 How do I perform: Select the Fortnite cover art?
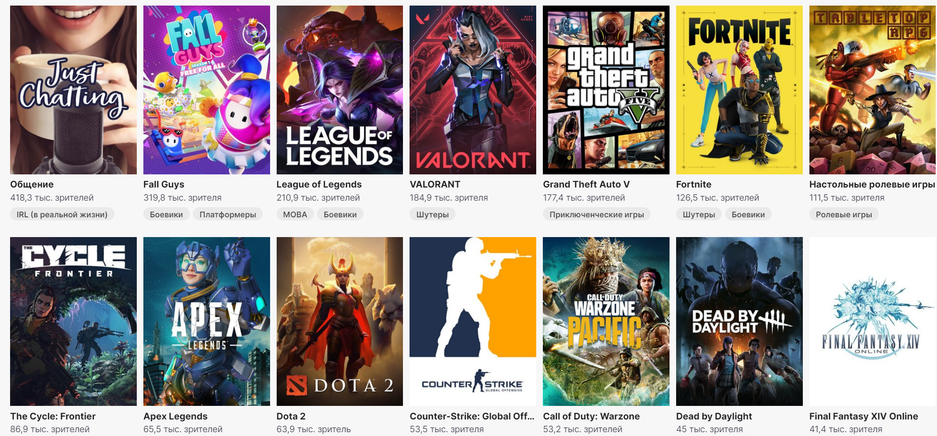click(x=739, y=90)
